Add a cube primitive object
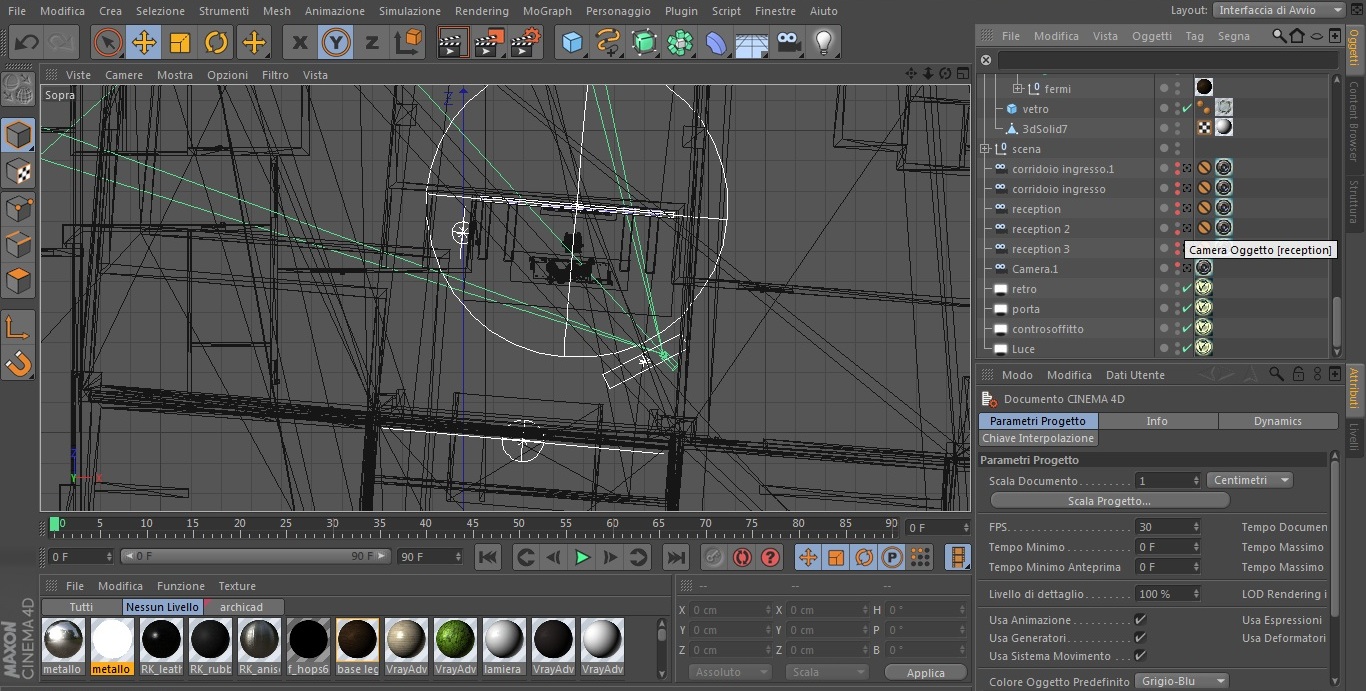The width and height of the screenshot is (1366, 691). click(x=572, y=42)
